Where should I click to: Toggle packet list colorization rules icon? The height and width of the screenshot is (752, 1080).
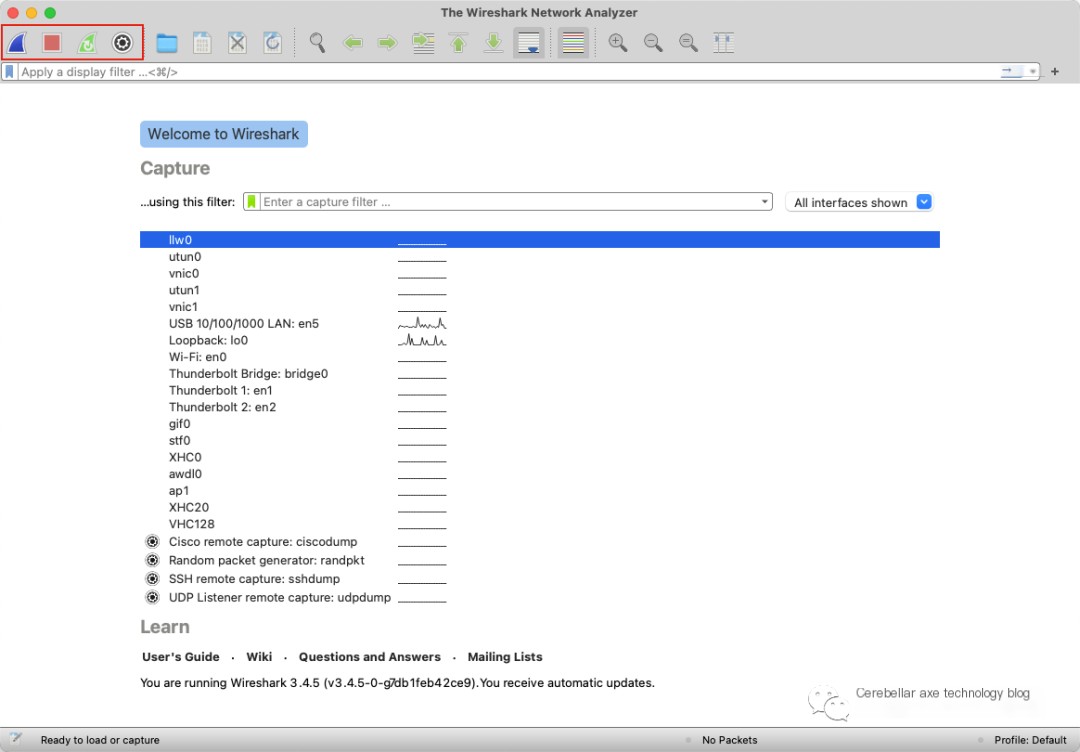click(573, 43)
